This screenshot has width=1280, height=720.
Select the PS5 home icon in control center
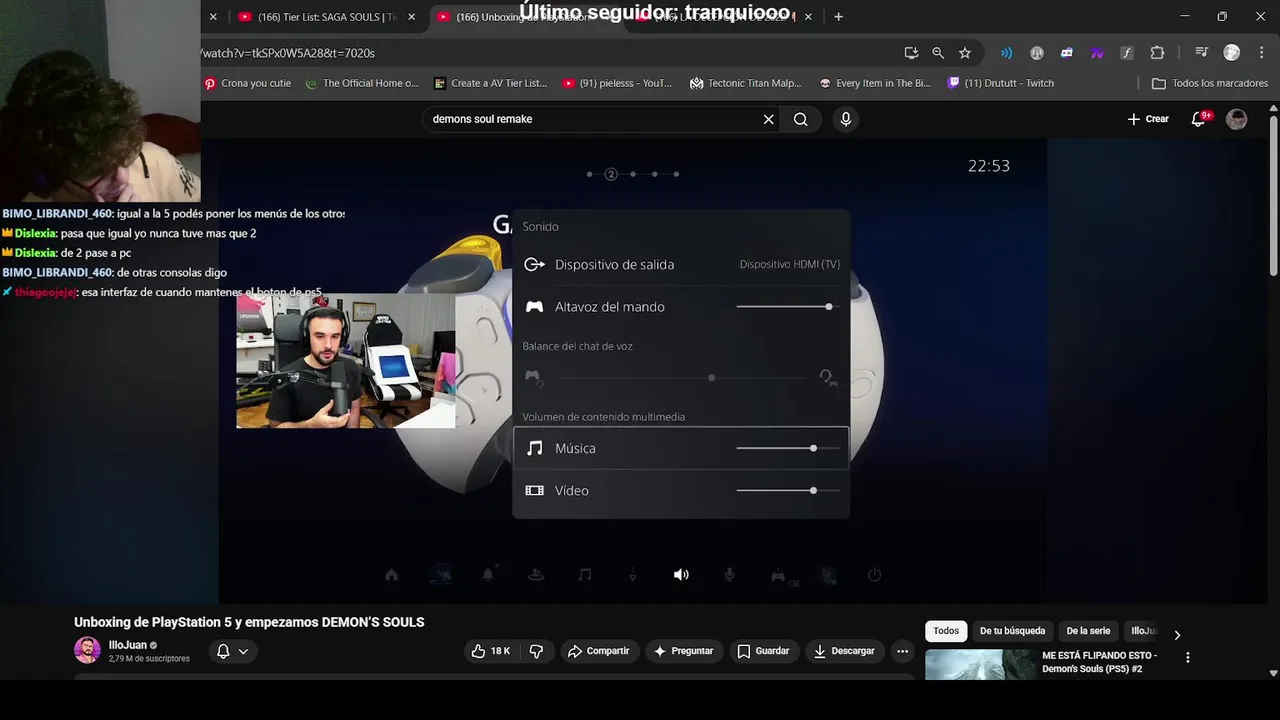coord(391,575)
